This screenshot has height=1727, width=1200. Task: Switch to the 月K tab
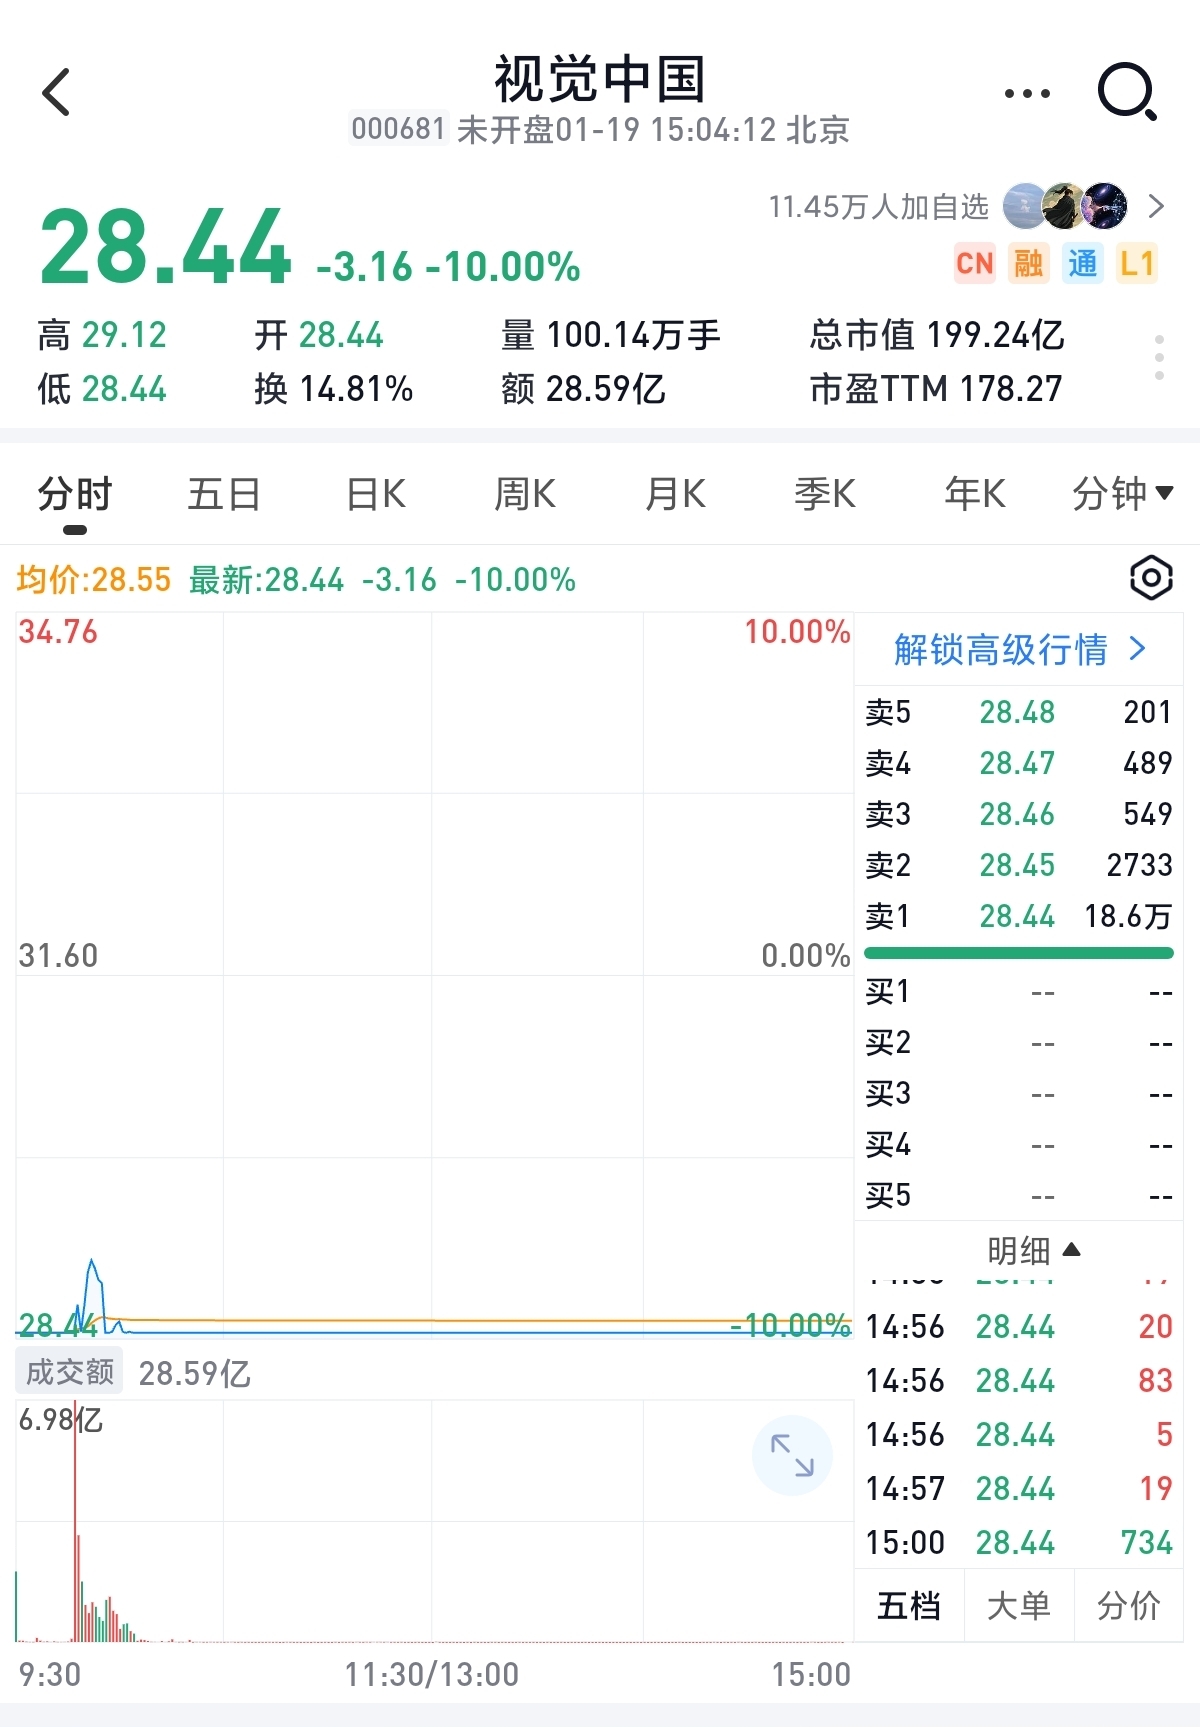pos(675,494)
